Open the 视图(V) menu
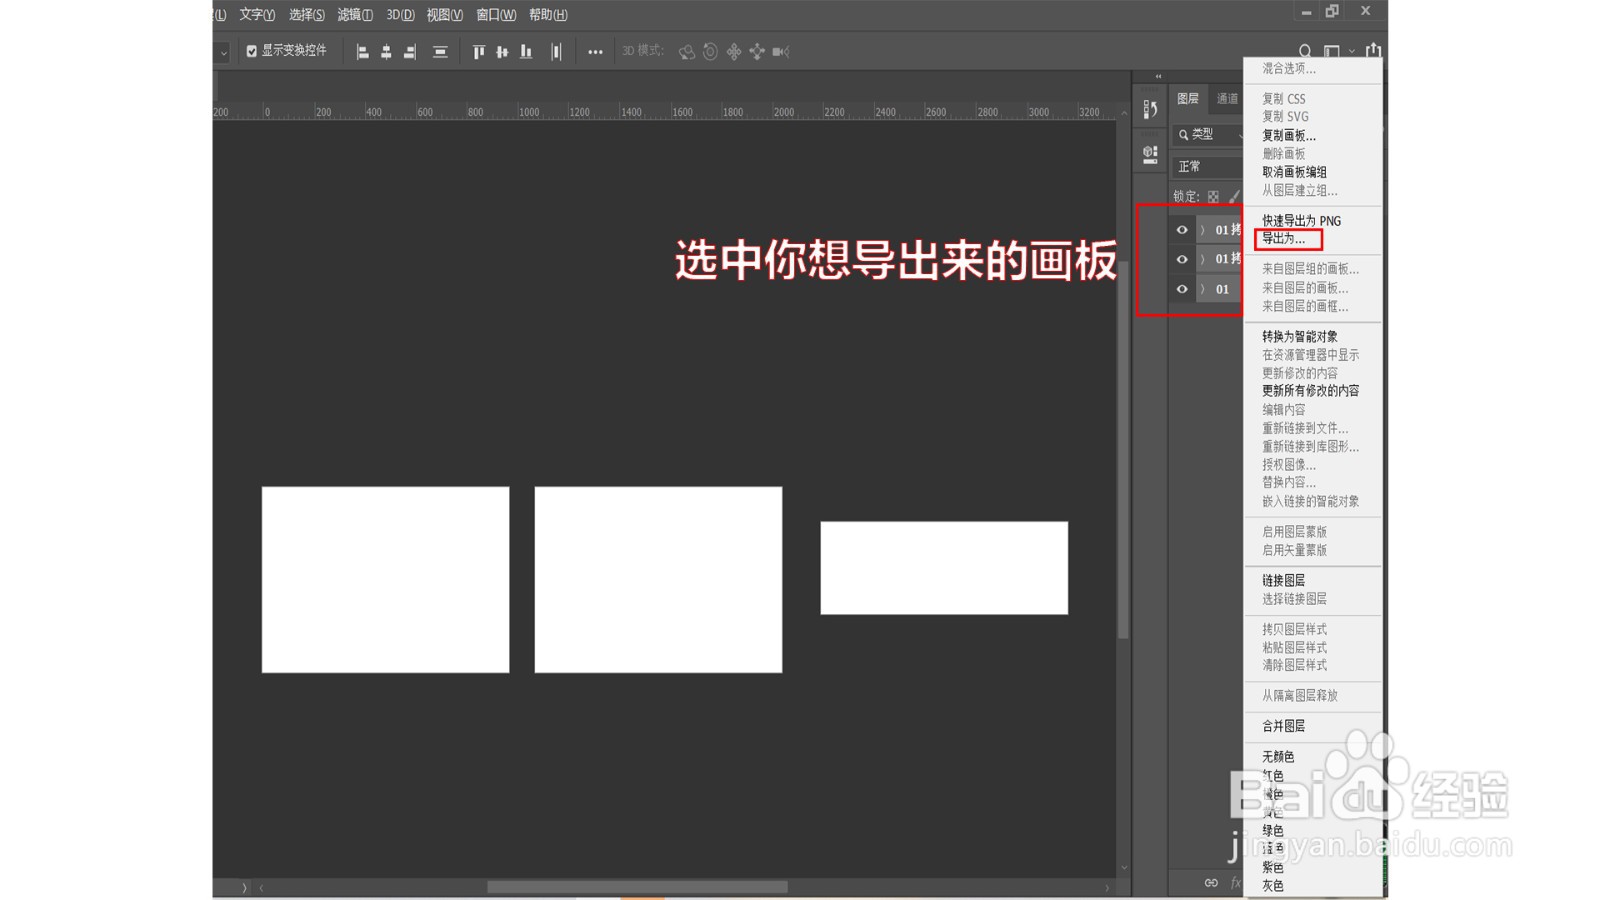Image resolution: width=1600 pixels, height=900 pixels. [x=444, y=15]
